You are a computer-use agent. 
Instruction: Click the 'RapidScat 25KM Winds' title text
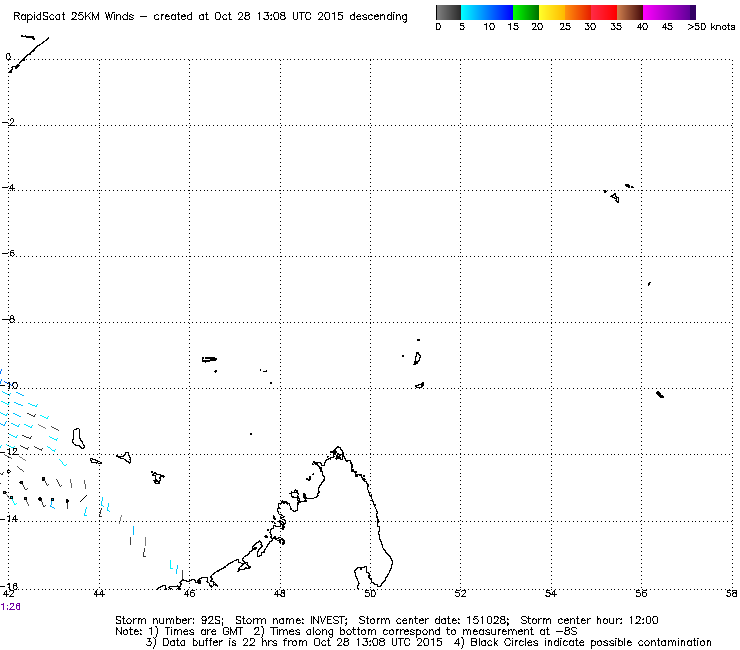[x=74, y=17]
